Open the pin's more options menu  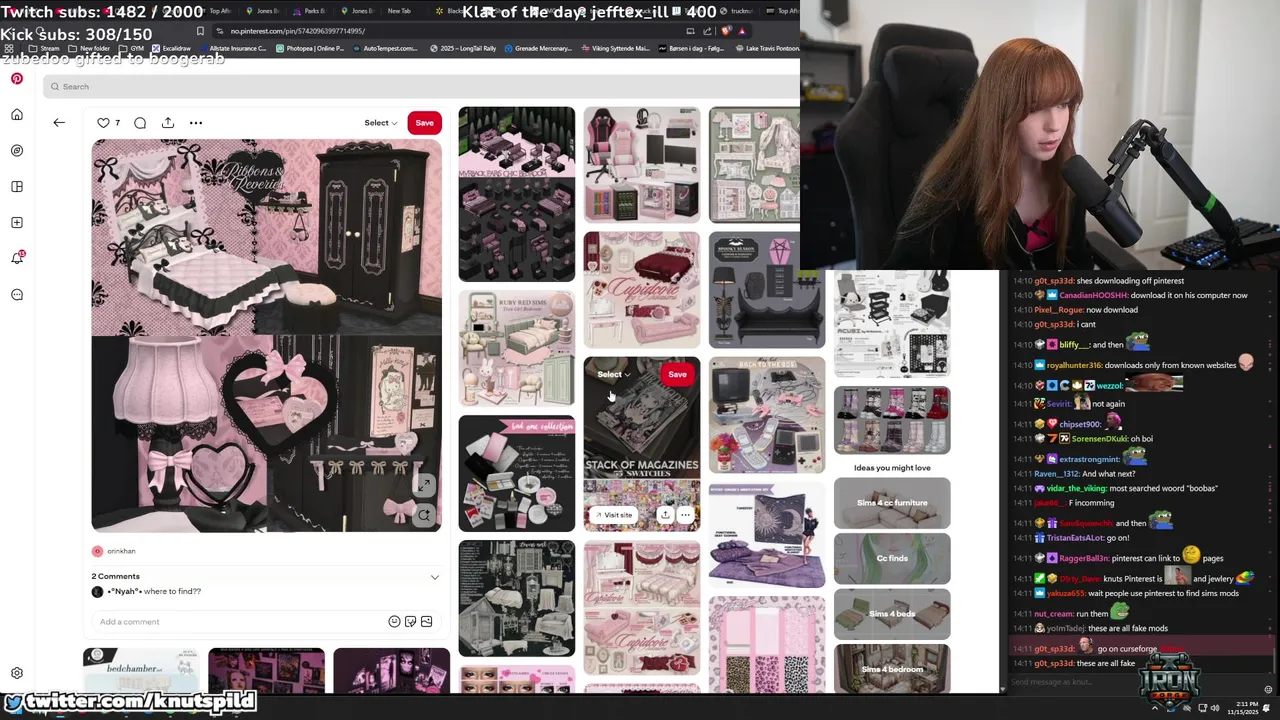pyautogui.click(x=196, y=123)
